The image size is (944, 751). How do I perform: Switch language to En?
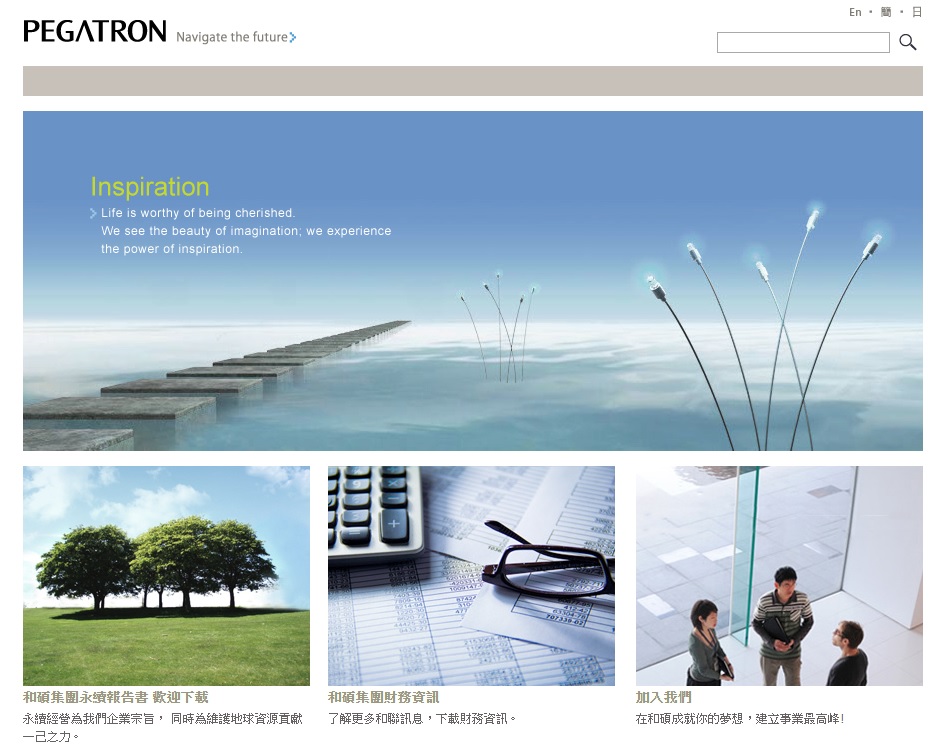click(855, 12)
